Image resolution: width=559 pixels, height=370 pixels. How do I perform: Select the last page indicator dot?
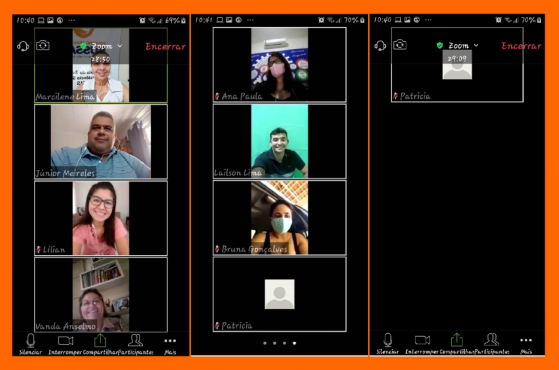(294, 343)
